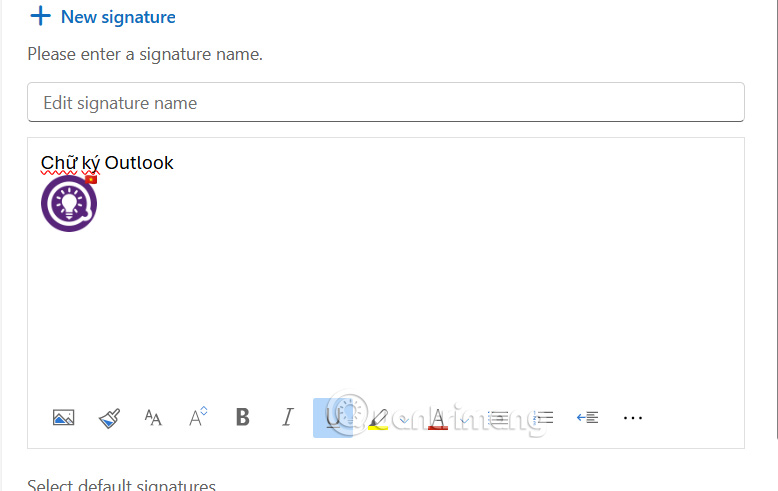778x491 pixels.
Task: Open the font size option
Action: pos(153,418)
